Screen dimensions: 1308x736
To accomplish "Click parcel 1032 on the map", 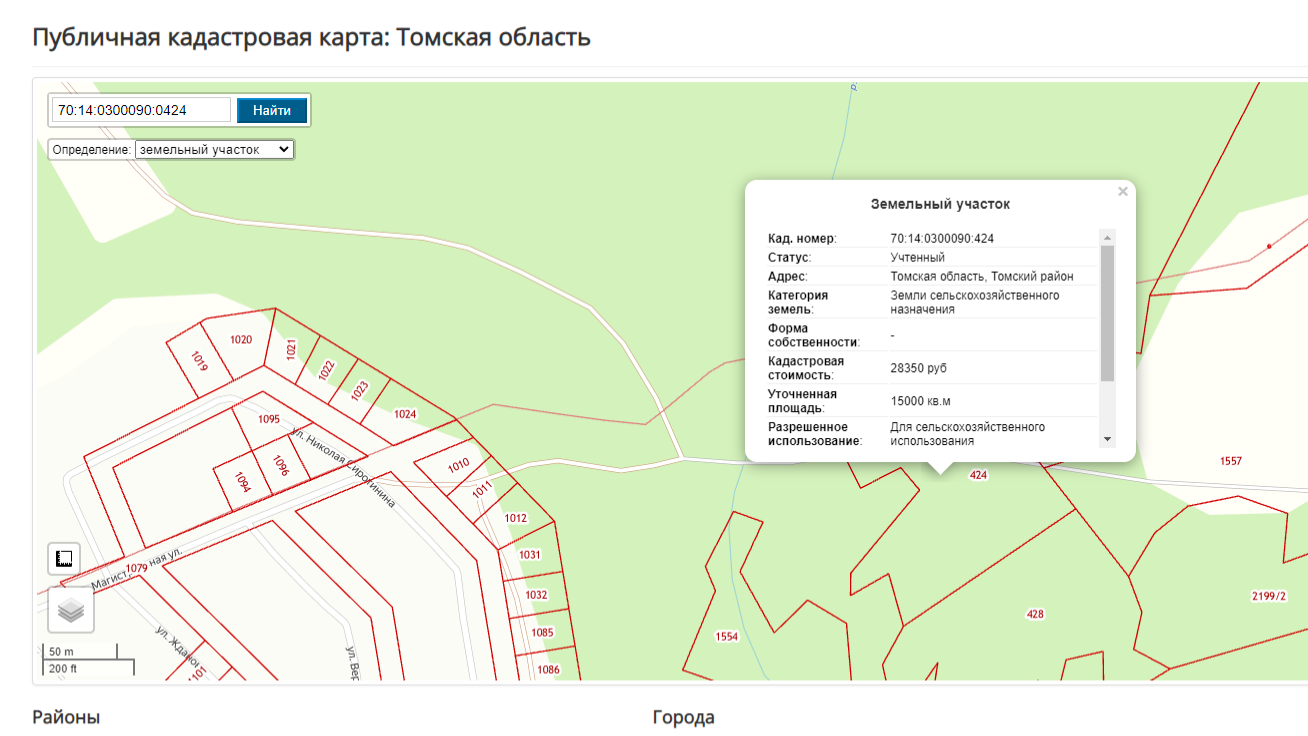I will point(536,595).
